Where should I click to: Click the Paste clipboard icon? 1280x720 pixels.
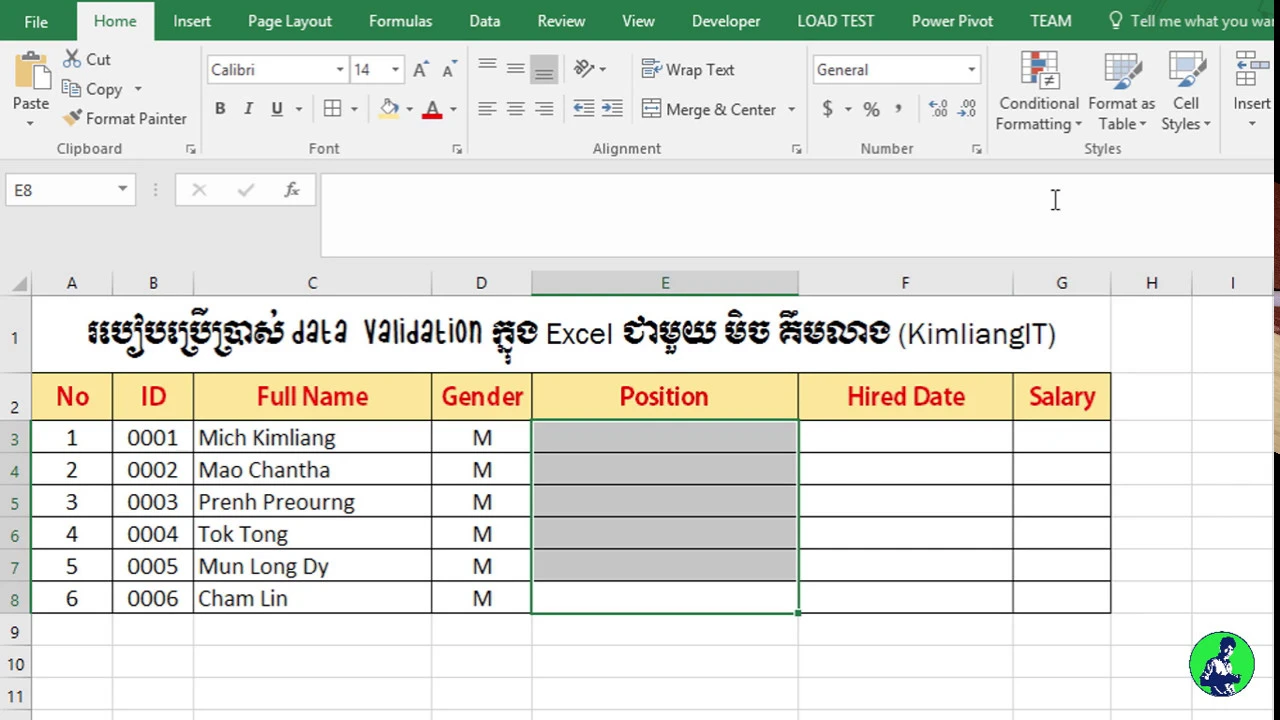[31, 72]
